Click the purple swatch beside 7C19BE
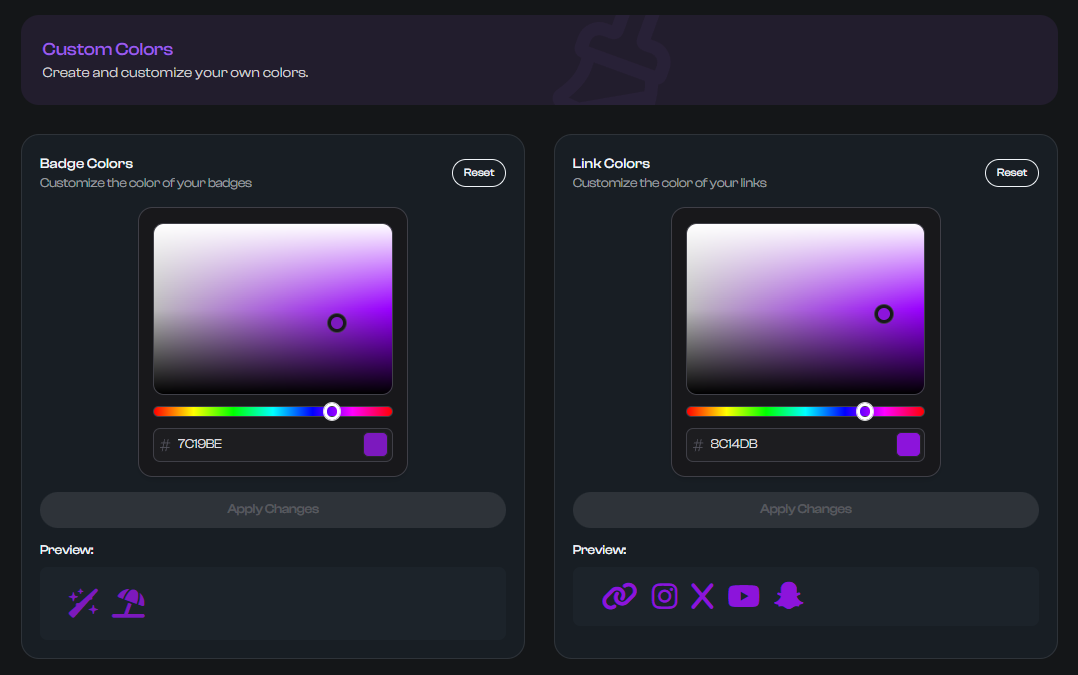The width and height of the screenshot is (1078, 675). (x=375, y=445)
